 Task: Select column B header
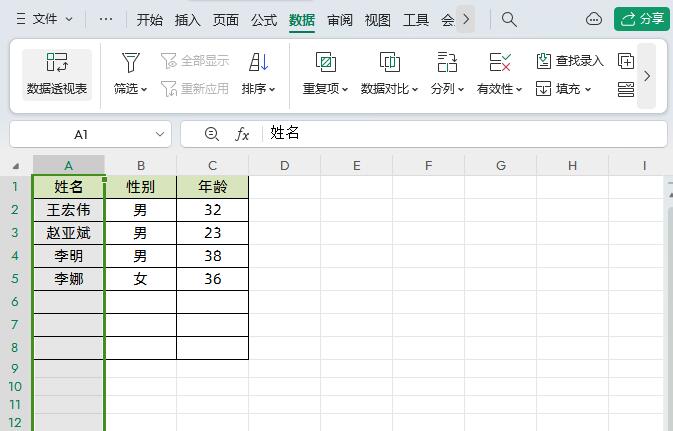(x=141, y=165)
